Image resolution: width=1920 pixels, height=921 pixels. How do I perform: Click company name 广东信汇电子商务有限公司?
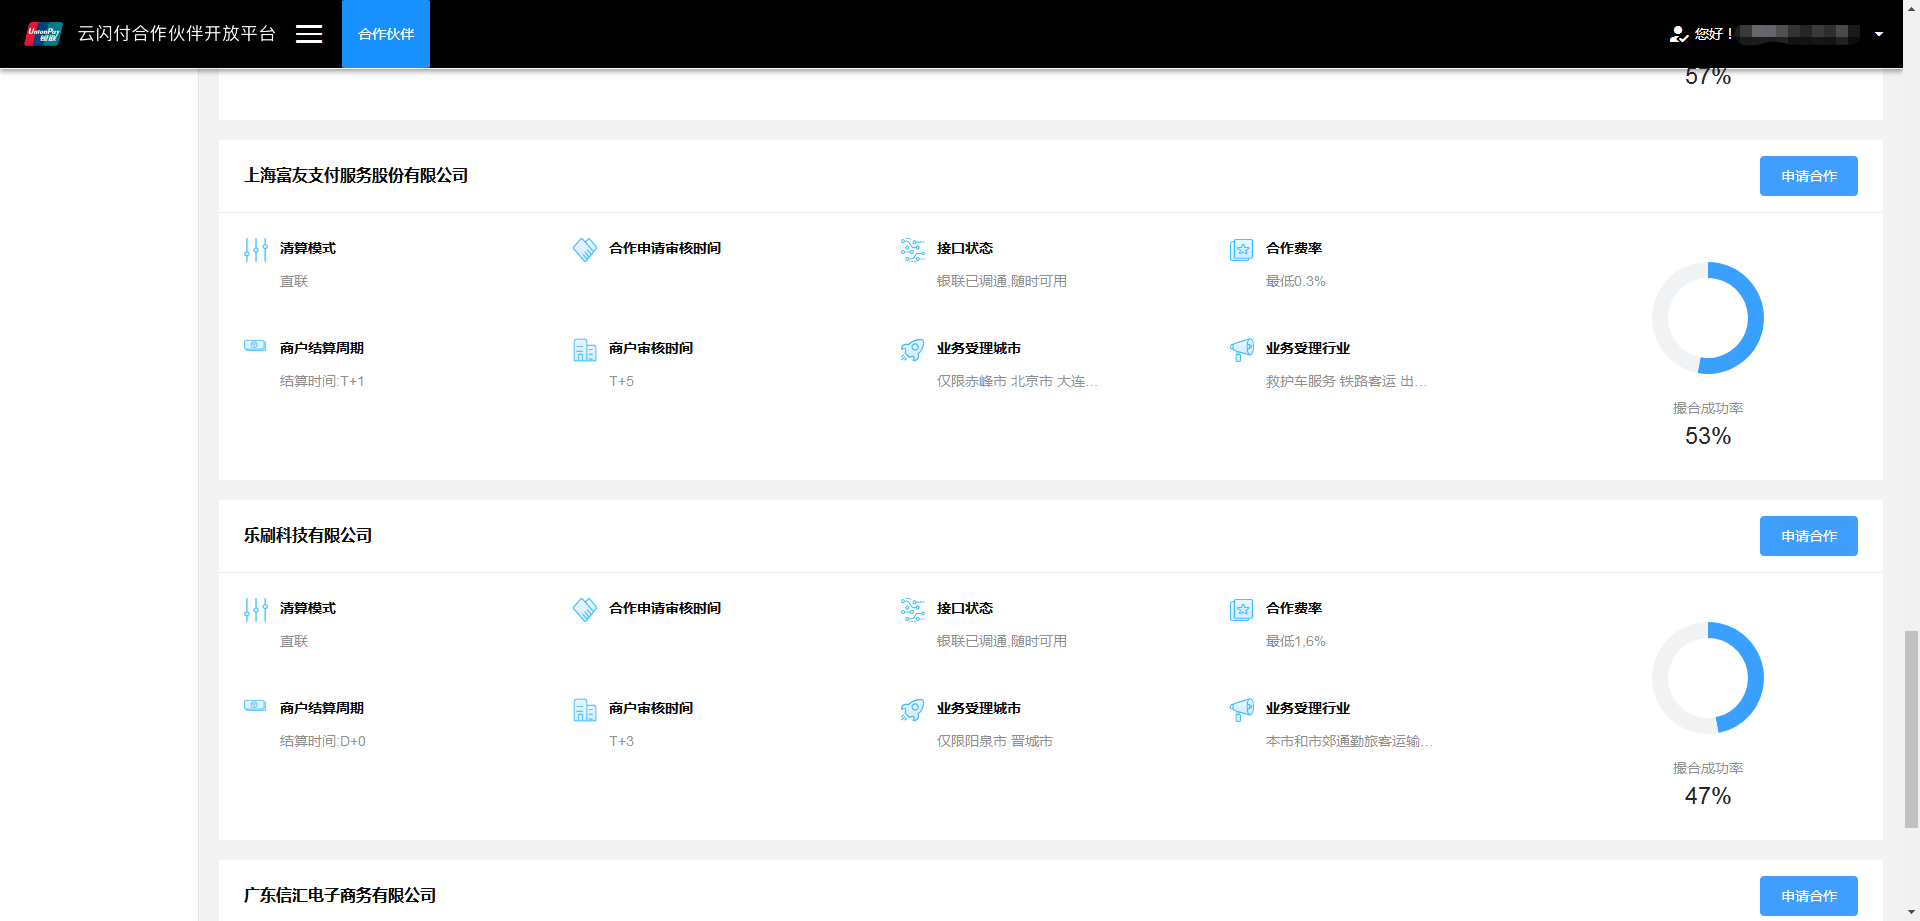click(x=340, y=896)
